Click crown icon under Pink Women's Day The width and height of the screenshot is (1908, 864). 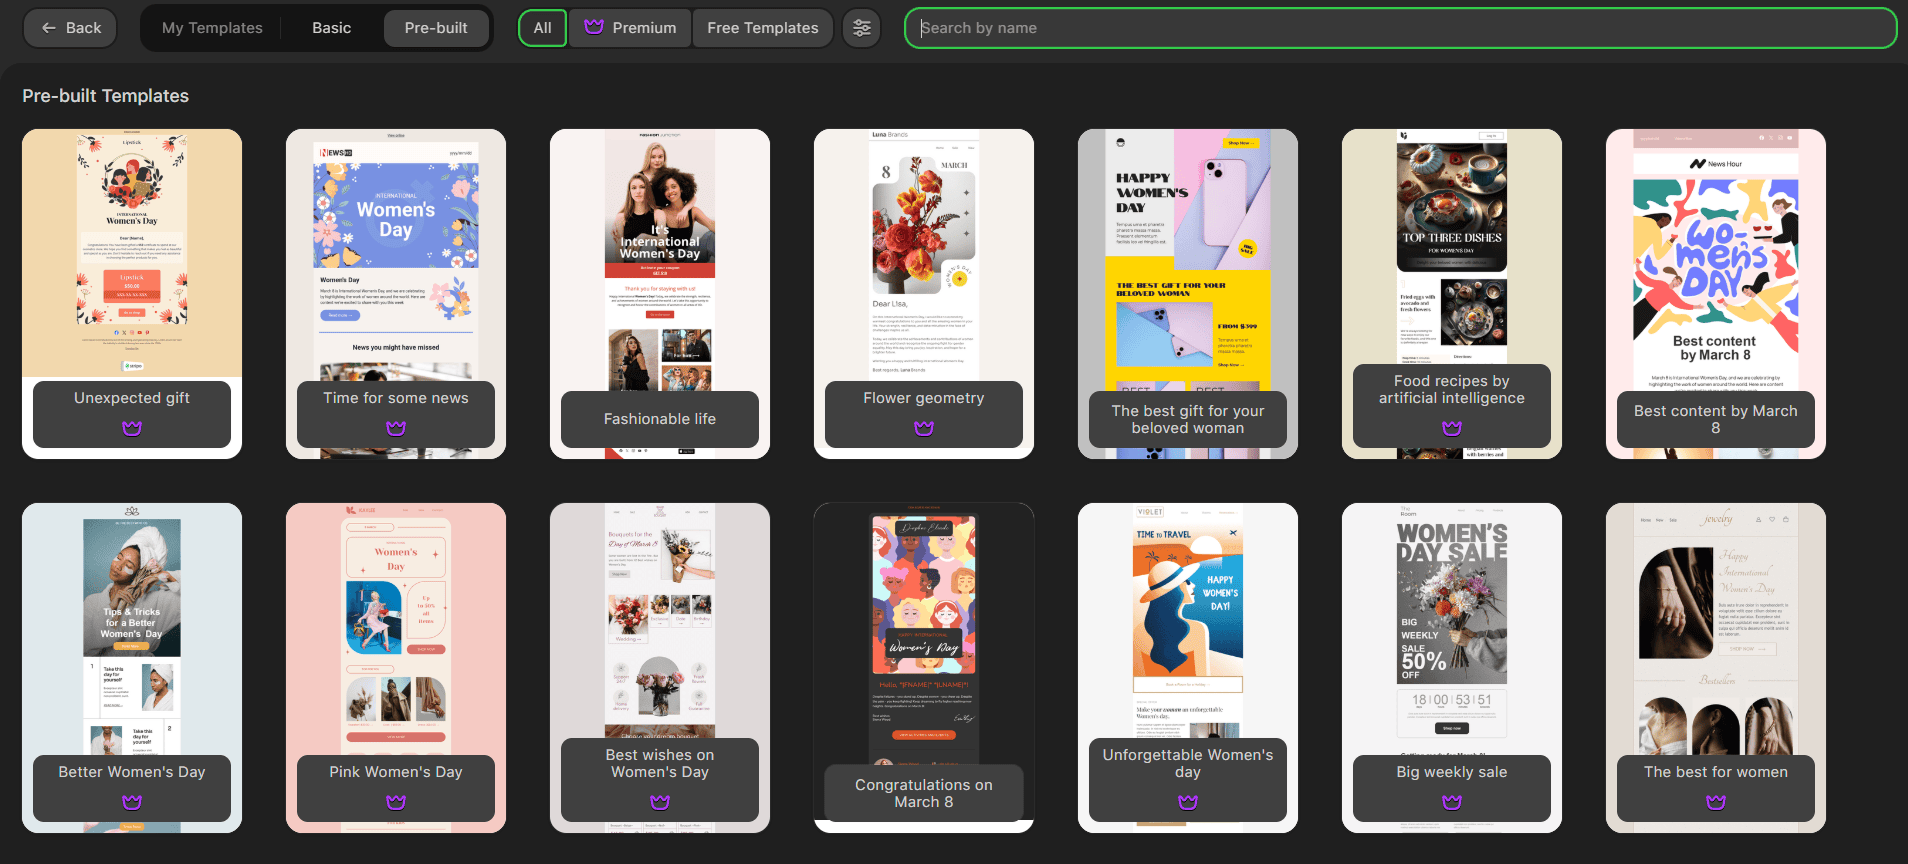(x=396, y=802)
